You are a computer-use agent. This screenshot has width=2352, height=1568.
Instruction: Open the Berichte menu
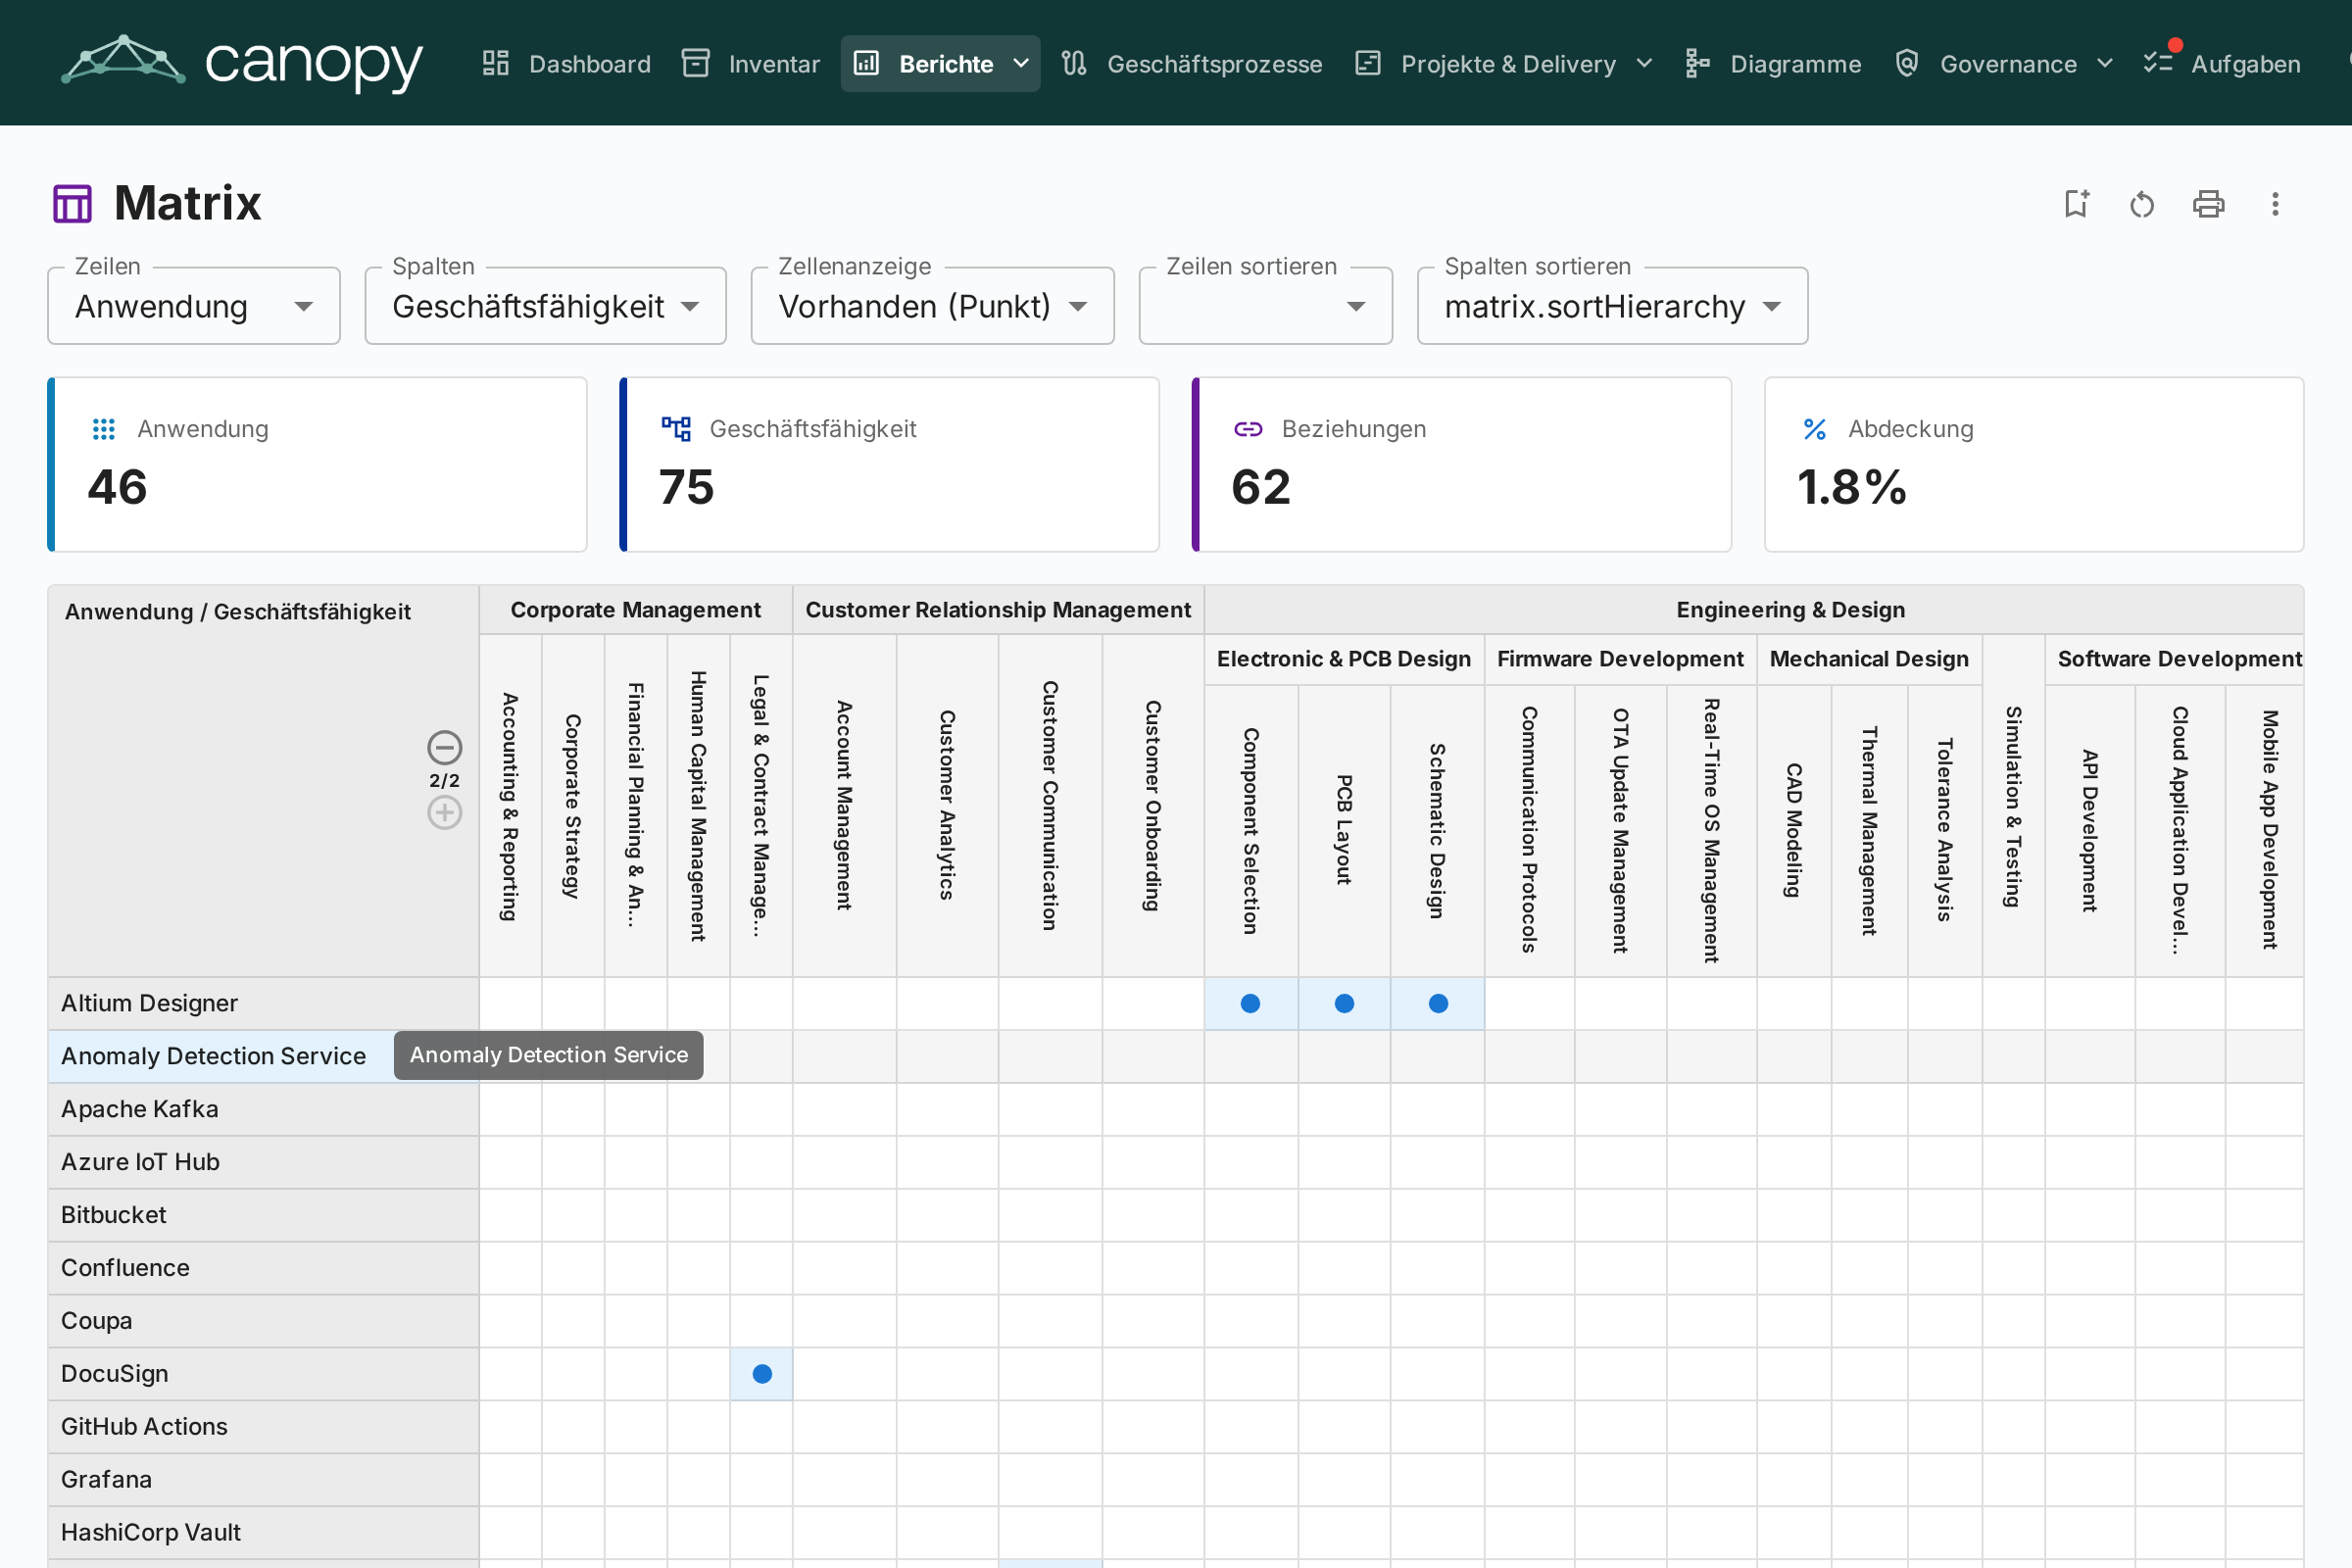pos(940,64)
